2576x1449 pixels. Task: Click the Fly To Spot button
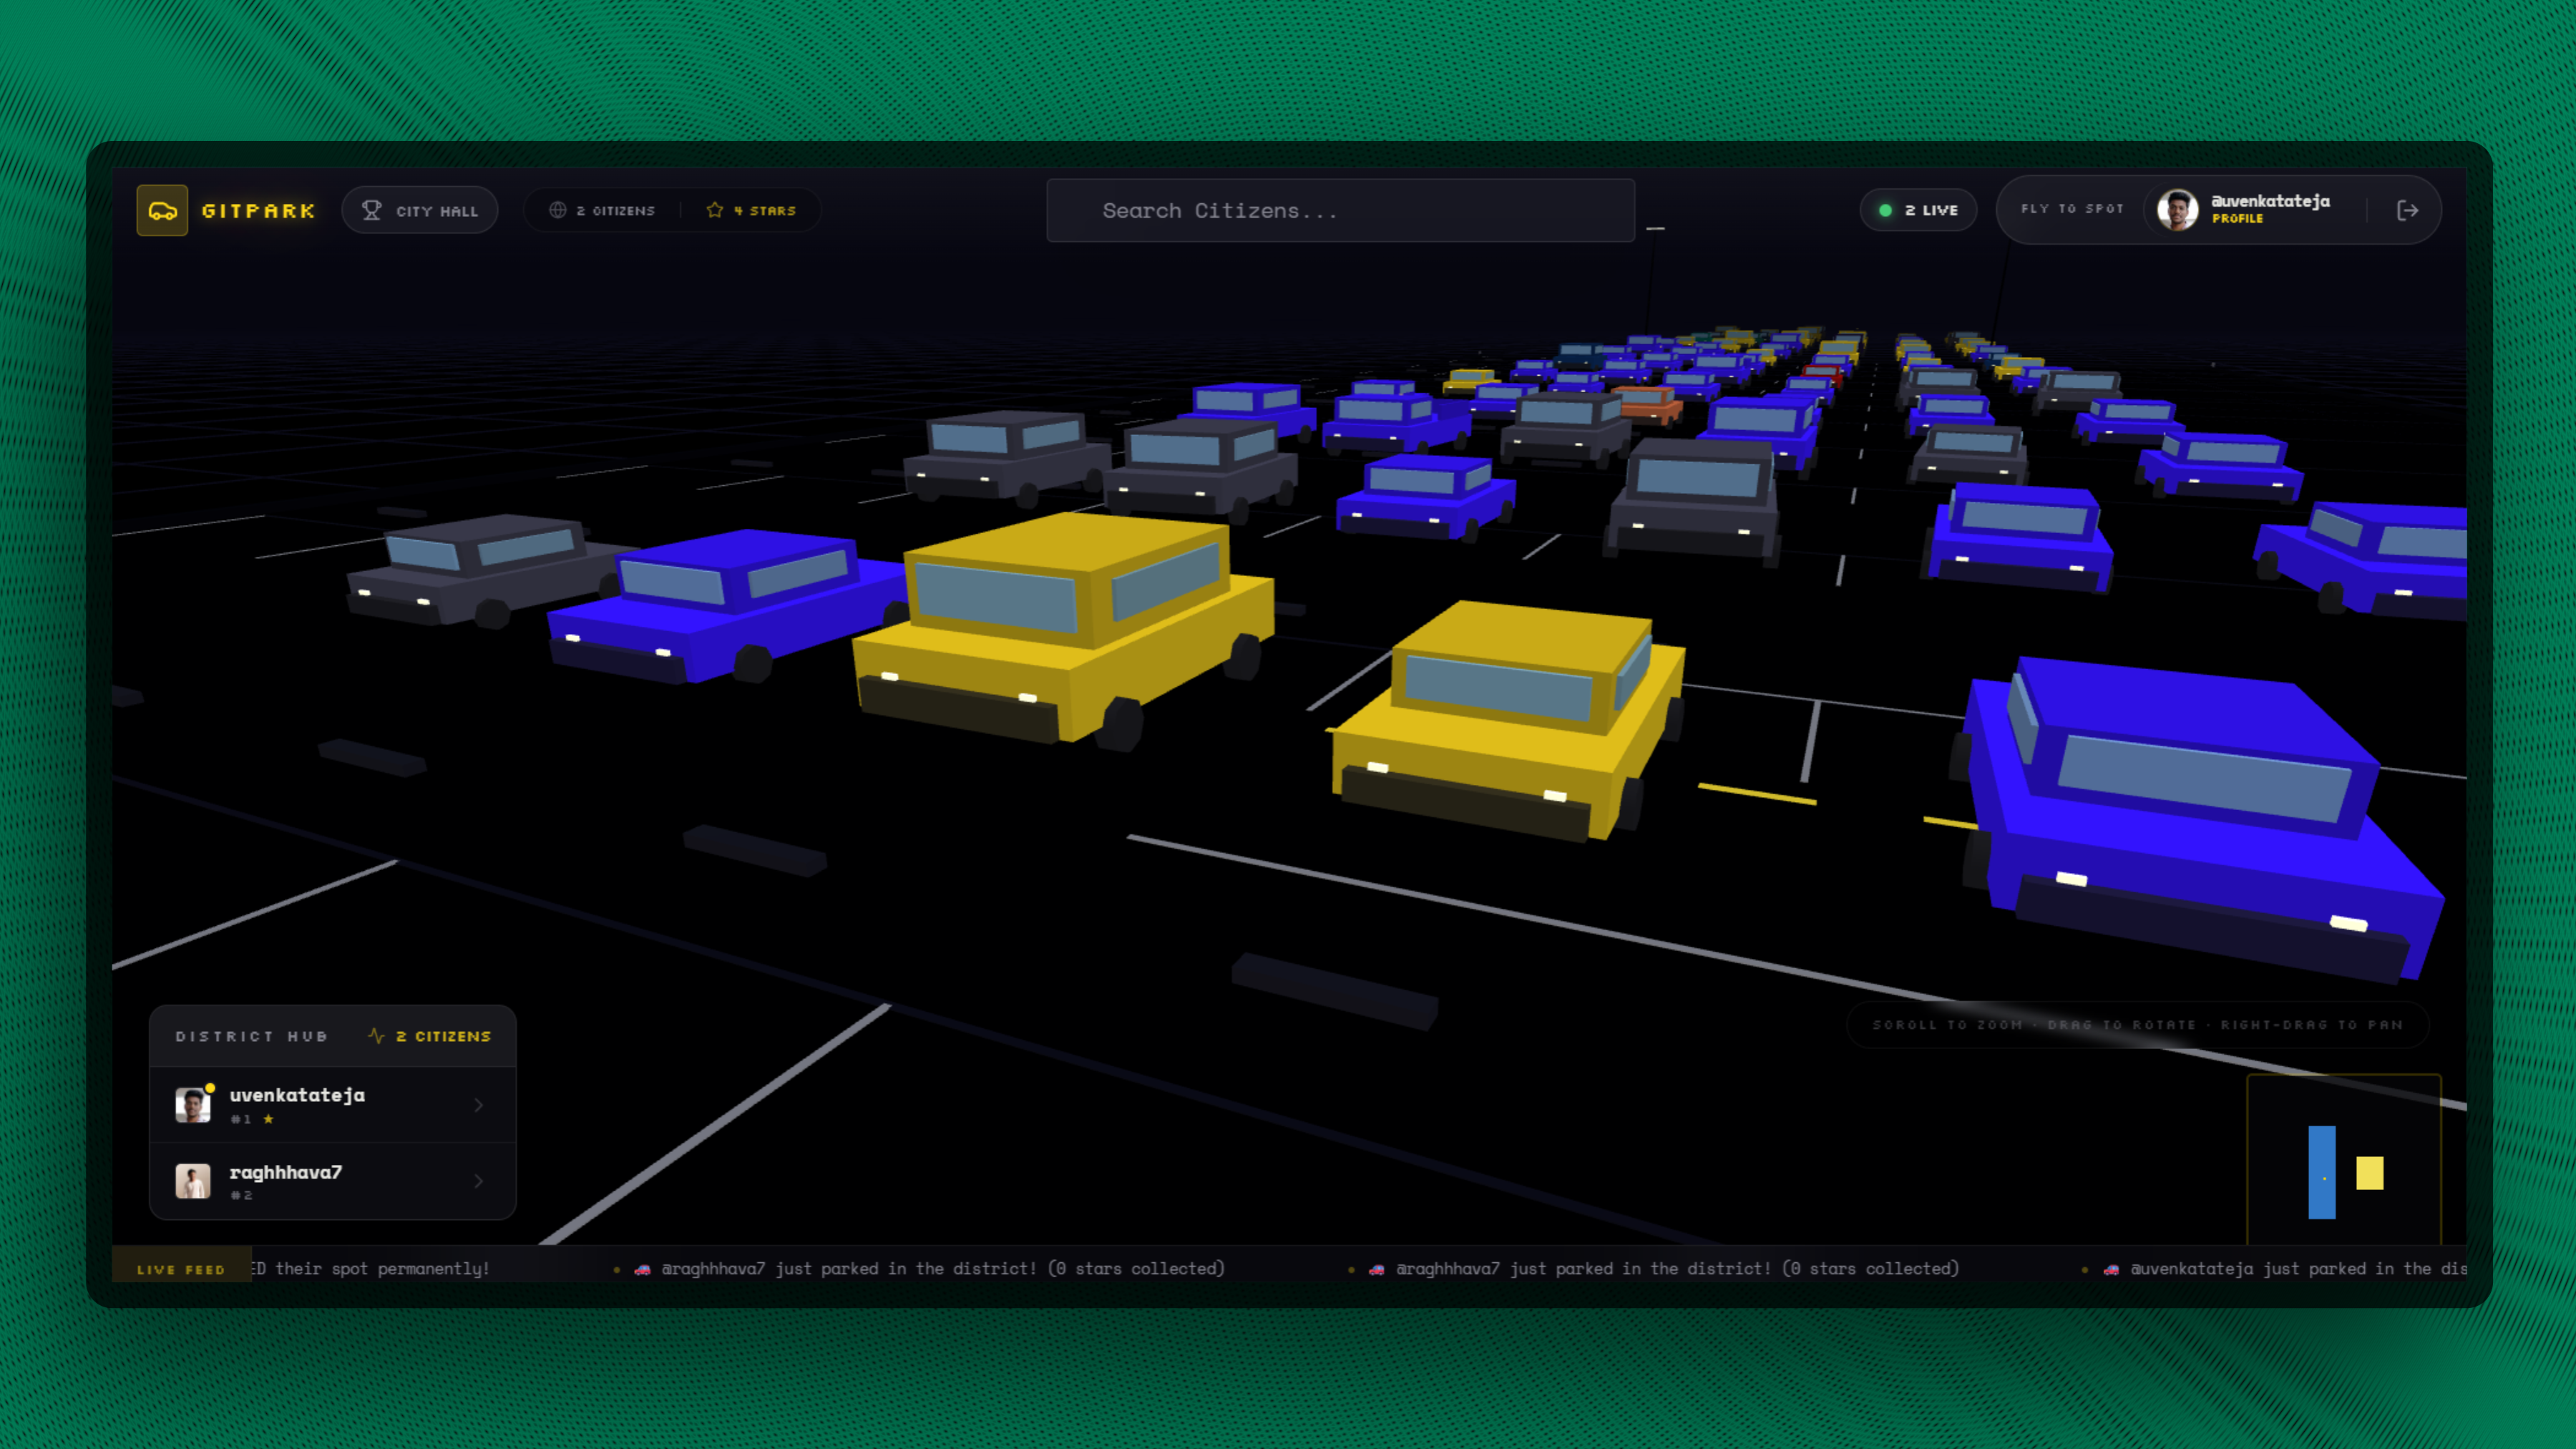pyautogui.click(x=2071, y=209)
